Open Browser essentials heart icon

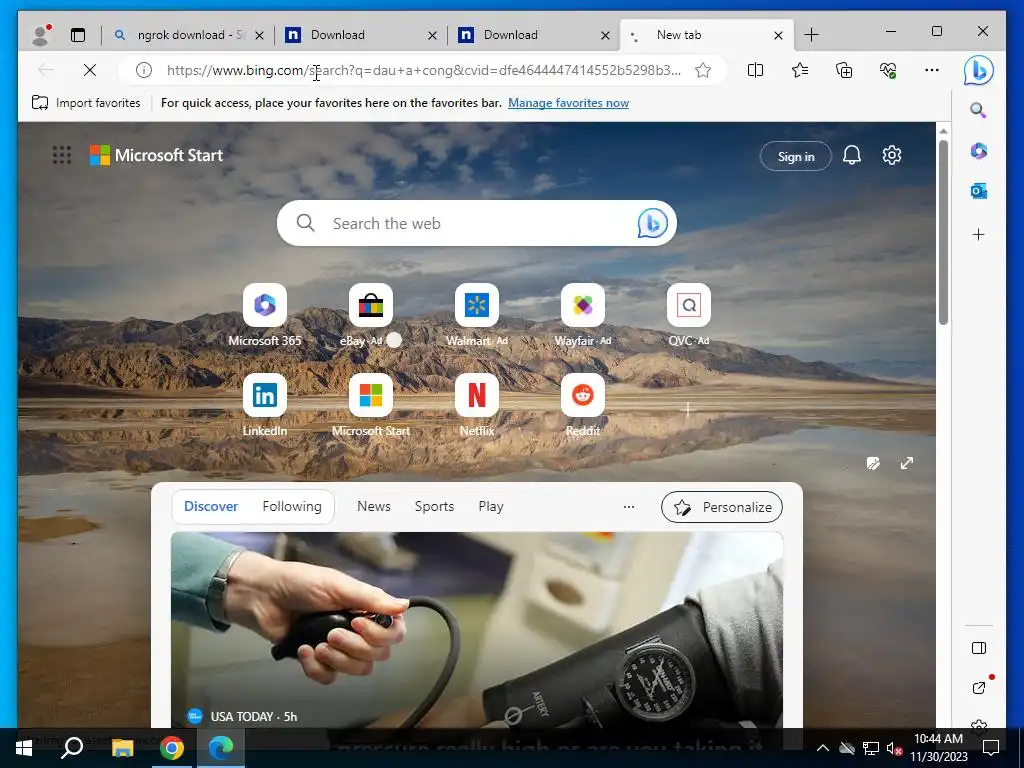888,70
